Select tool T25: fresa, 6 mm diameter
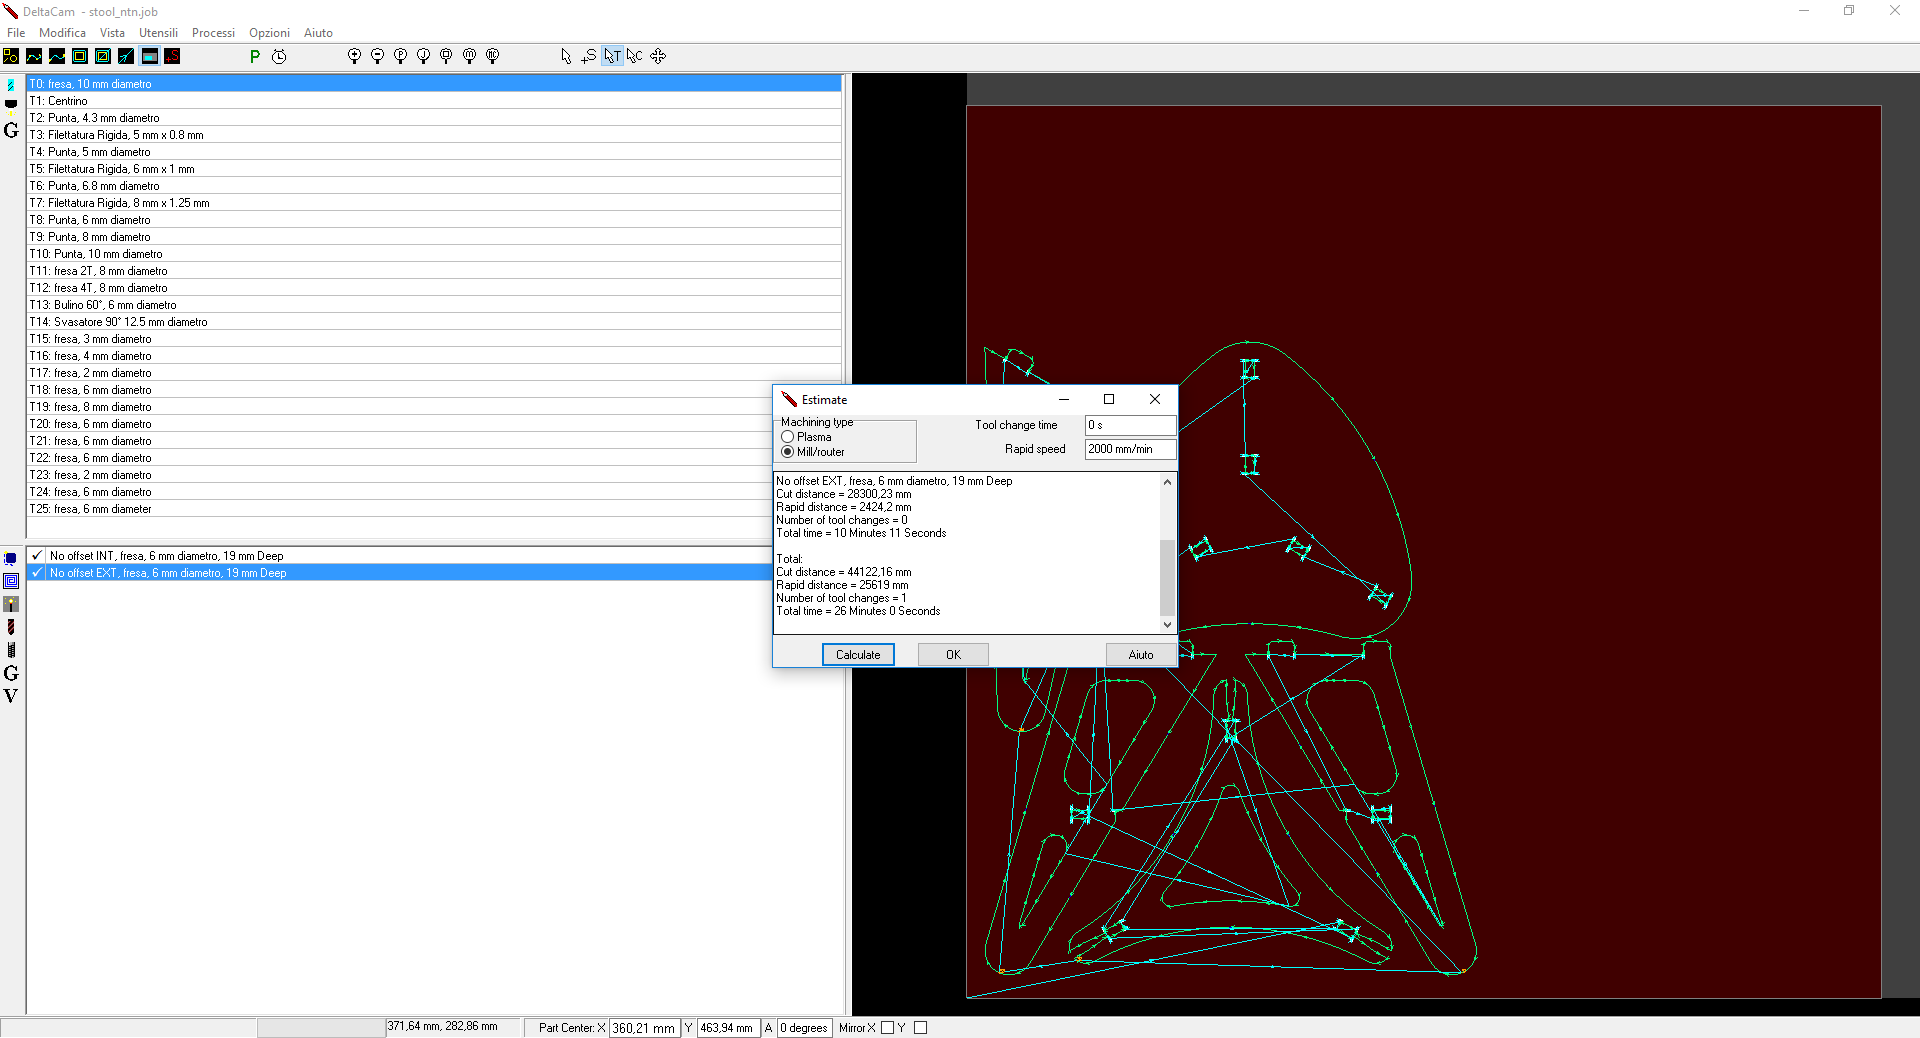This screenshot has height=1038, width=1920. 434,509
